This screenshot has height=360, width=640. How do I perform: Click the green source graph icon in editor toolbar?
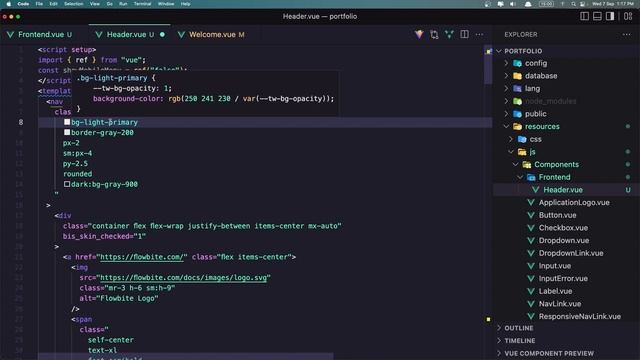click(449, 35)
